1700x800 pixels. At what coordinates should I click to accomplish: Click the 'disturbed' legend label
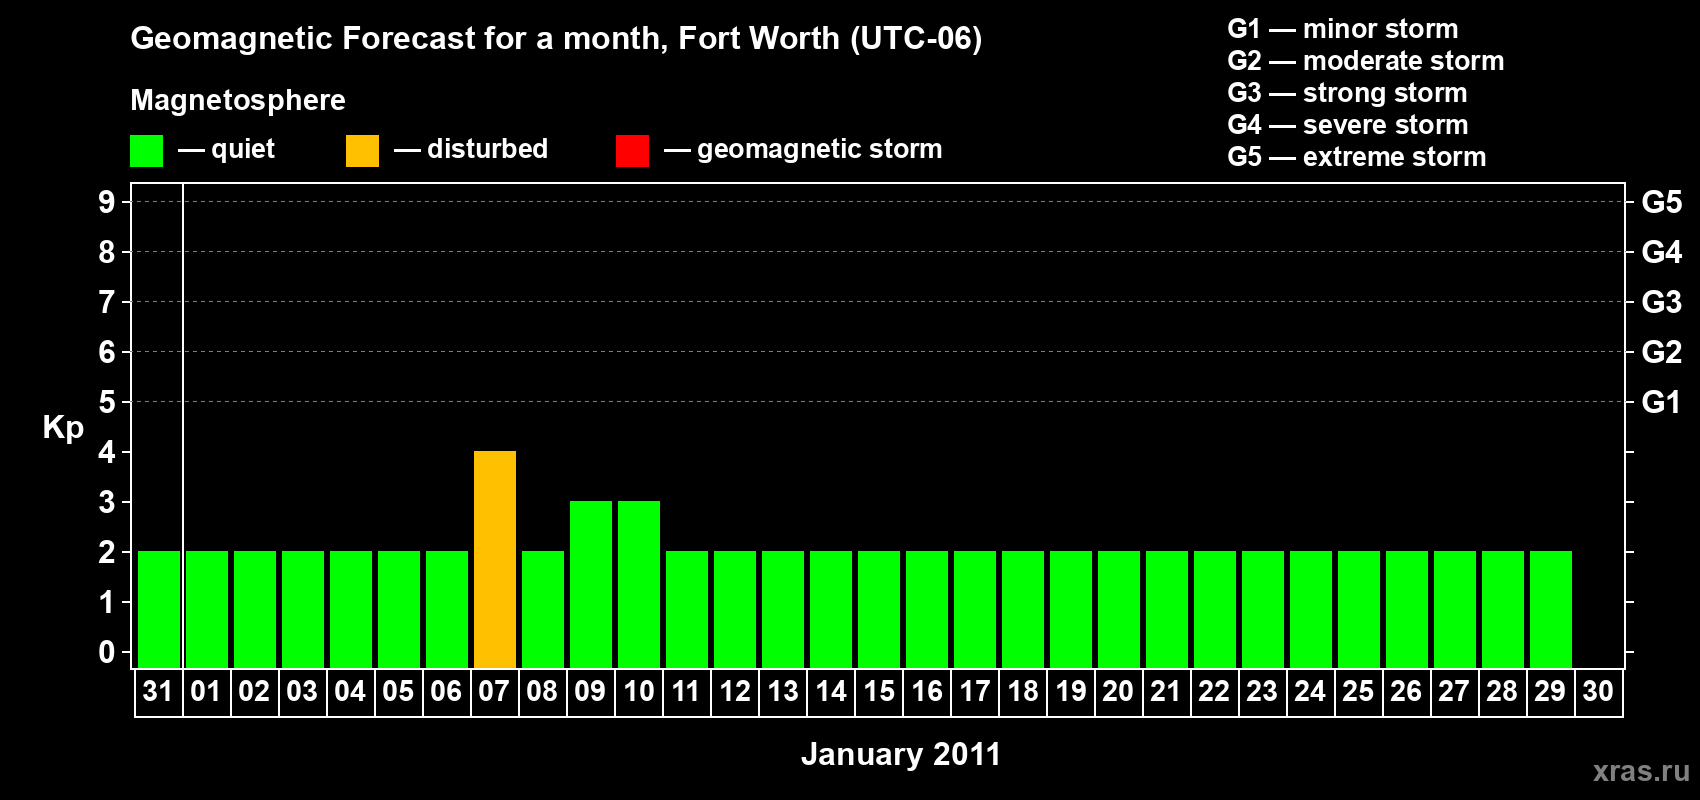[x=487, y=149]
